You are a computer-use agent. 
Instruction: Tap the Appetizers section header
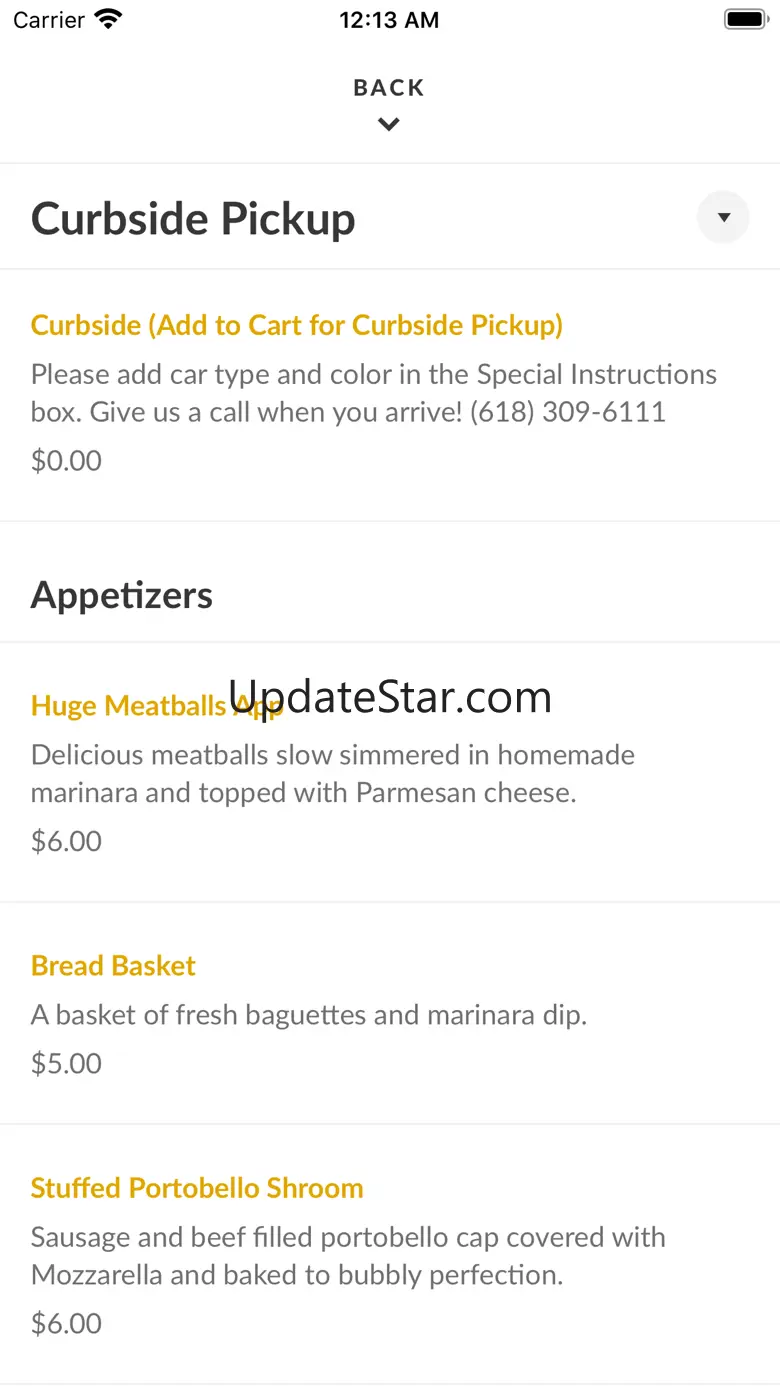[122, 595]
